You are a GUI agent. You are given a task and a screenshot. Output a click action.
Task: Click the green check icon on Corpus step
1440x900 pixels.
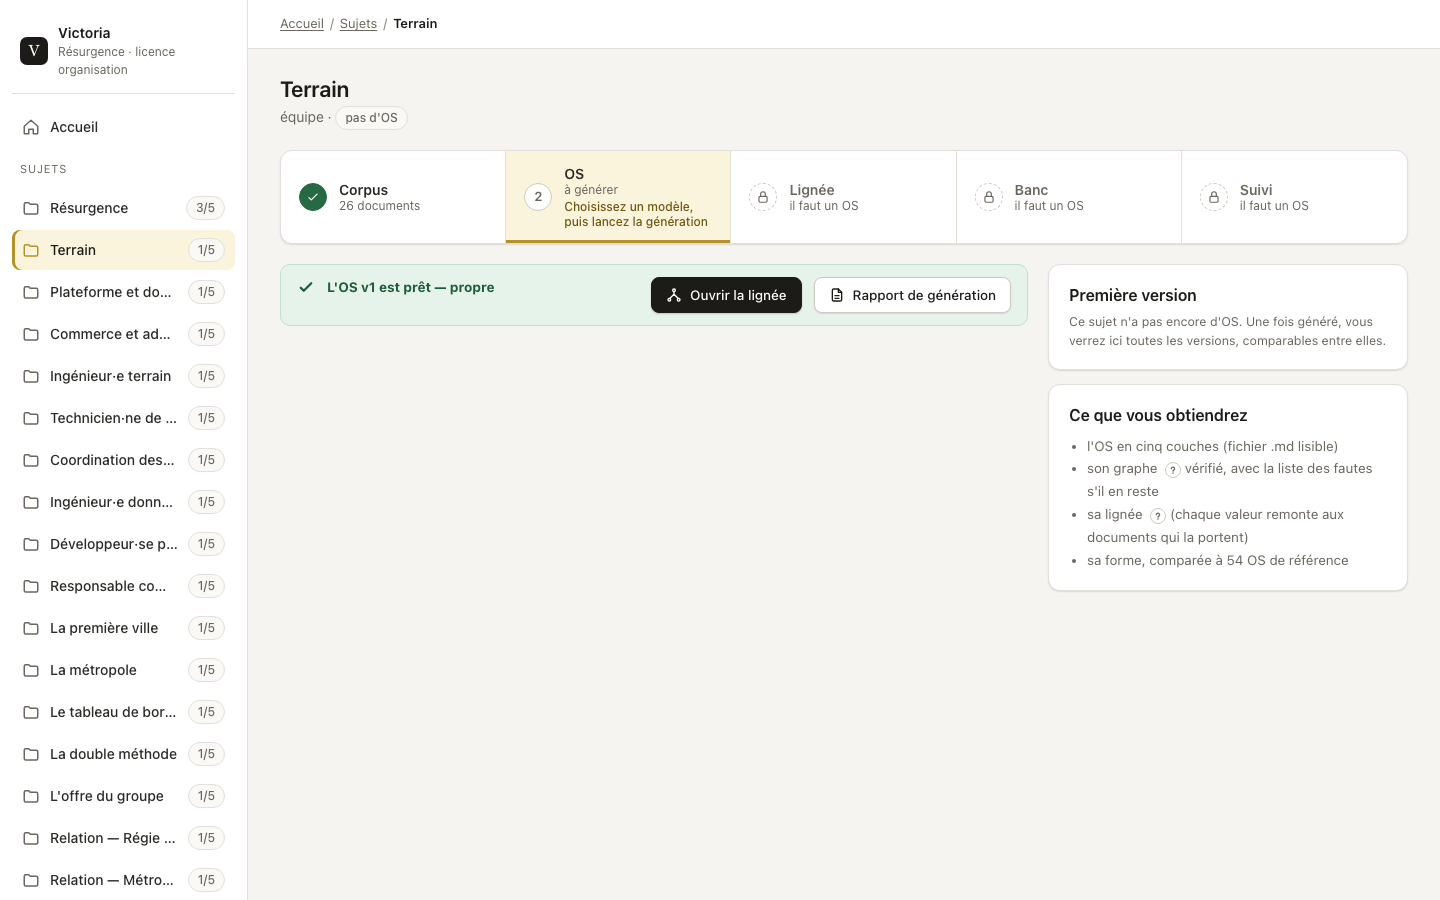[x=313, y=197]
